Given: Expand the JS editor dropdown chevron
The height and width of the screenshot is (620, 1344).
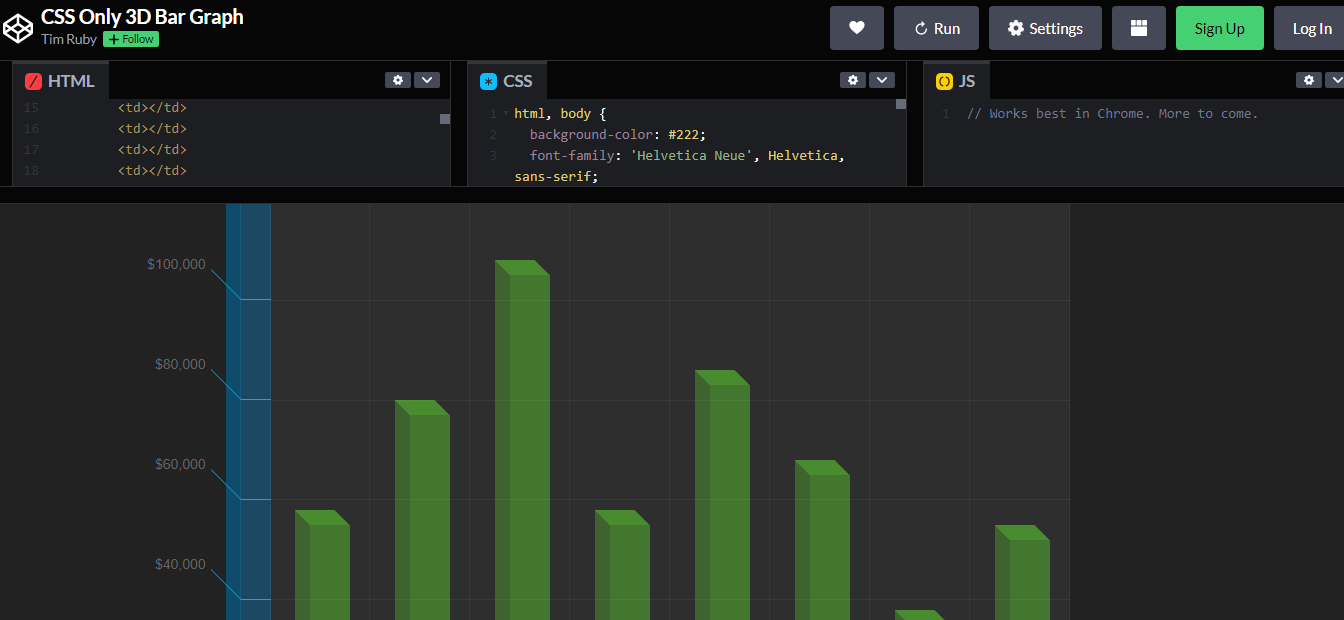Looking at the screenshot, I should [x=1335, y=80].
